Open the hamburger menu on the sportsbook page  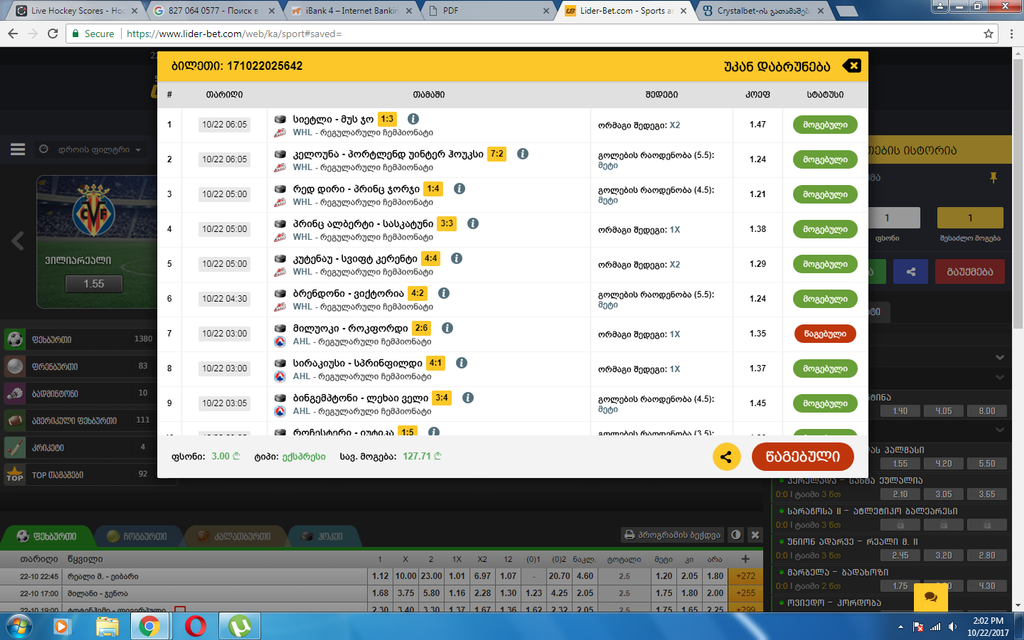tap(18, 150)
